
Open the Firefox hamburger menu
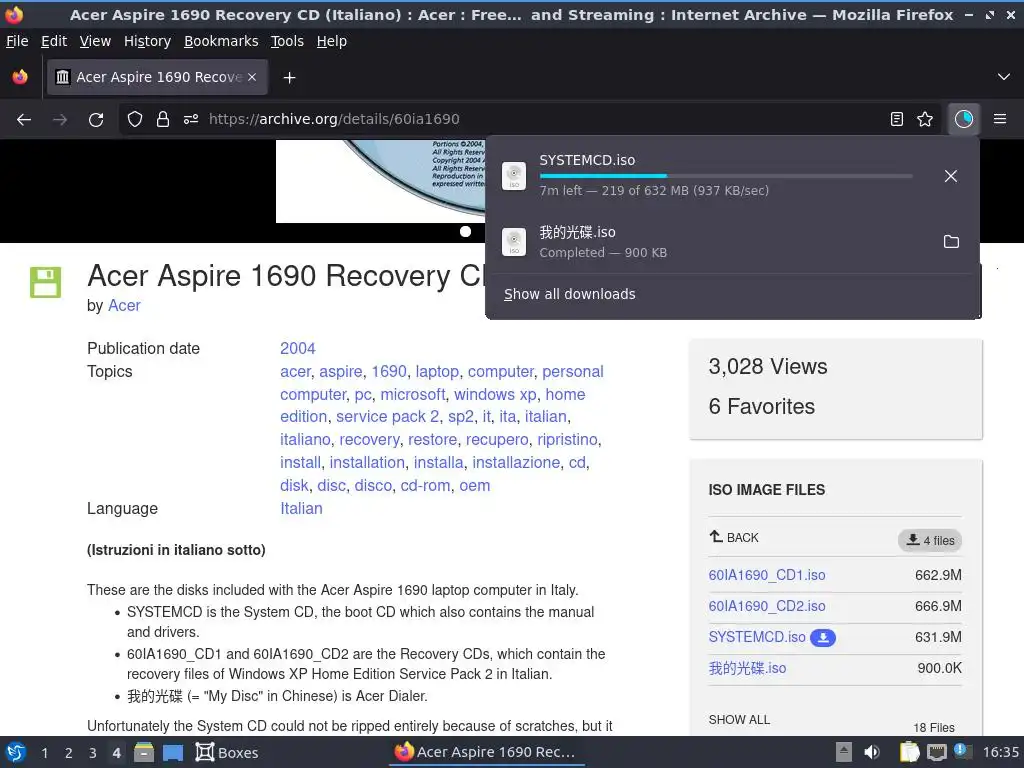click(1000, 119)
